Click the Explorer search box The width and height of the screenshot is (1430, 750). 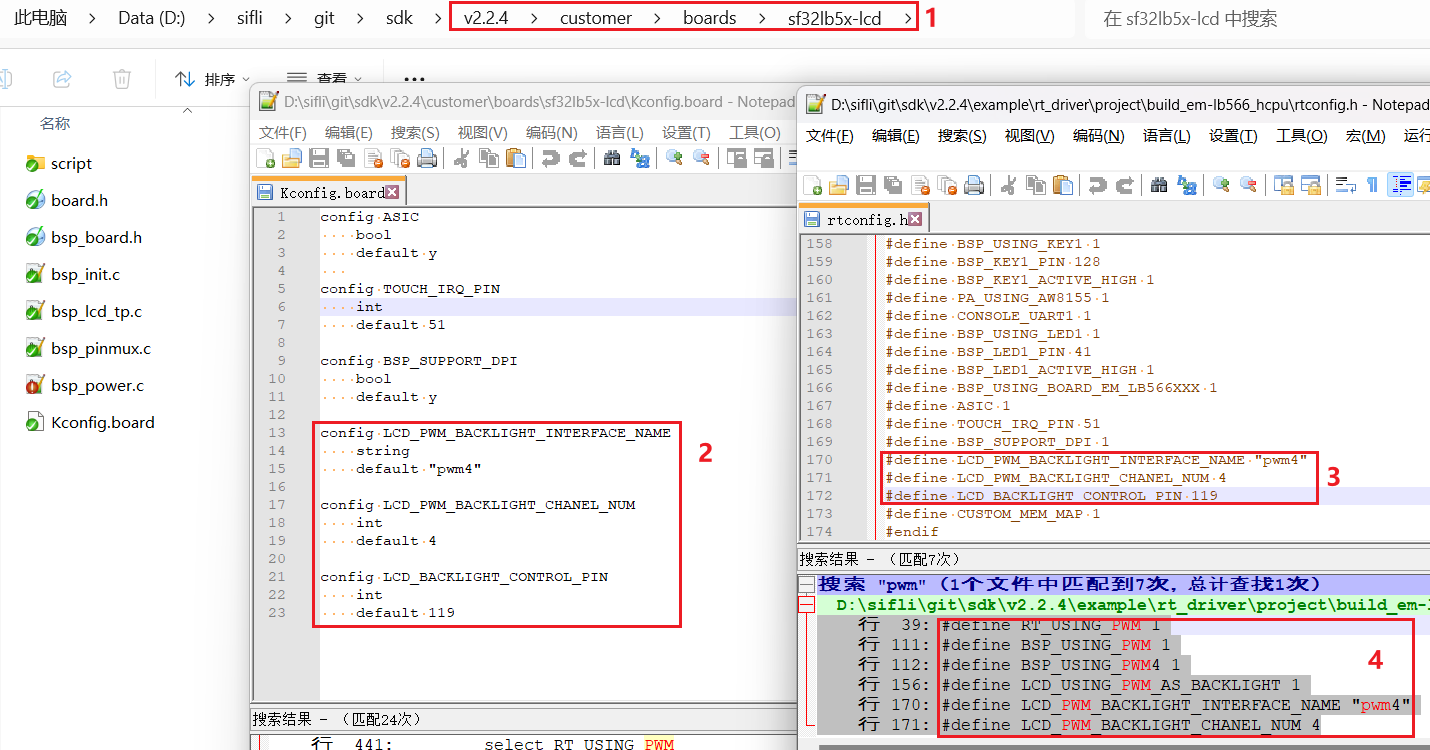(x=1257, y=18)
